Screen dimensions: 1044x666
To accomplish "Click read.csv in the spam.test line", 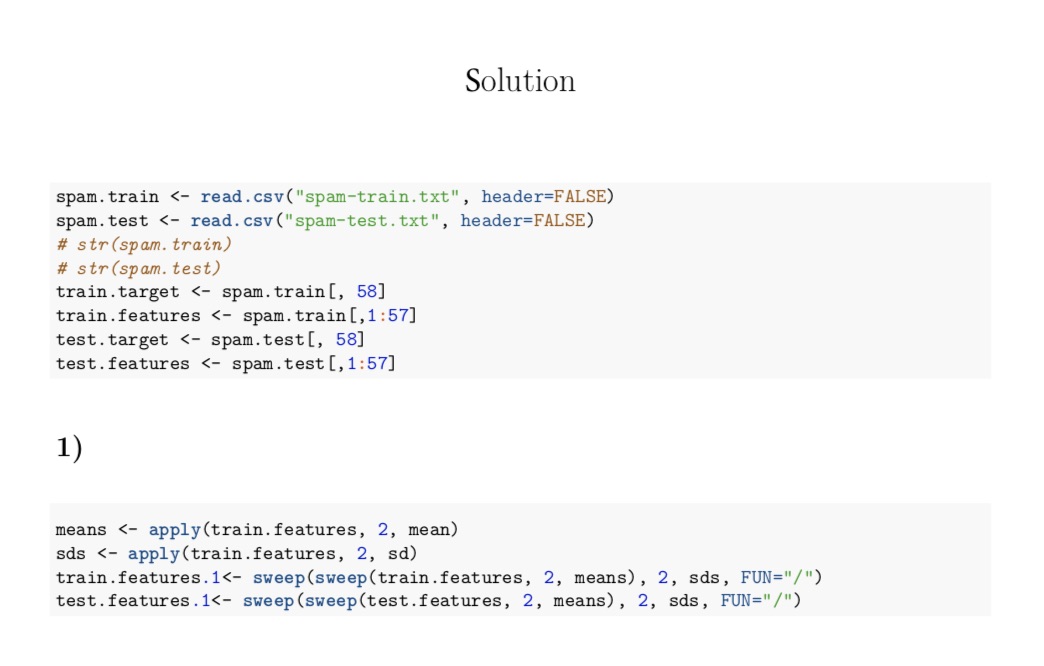I will [226, 220].
